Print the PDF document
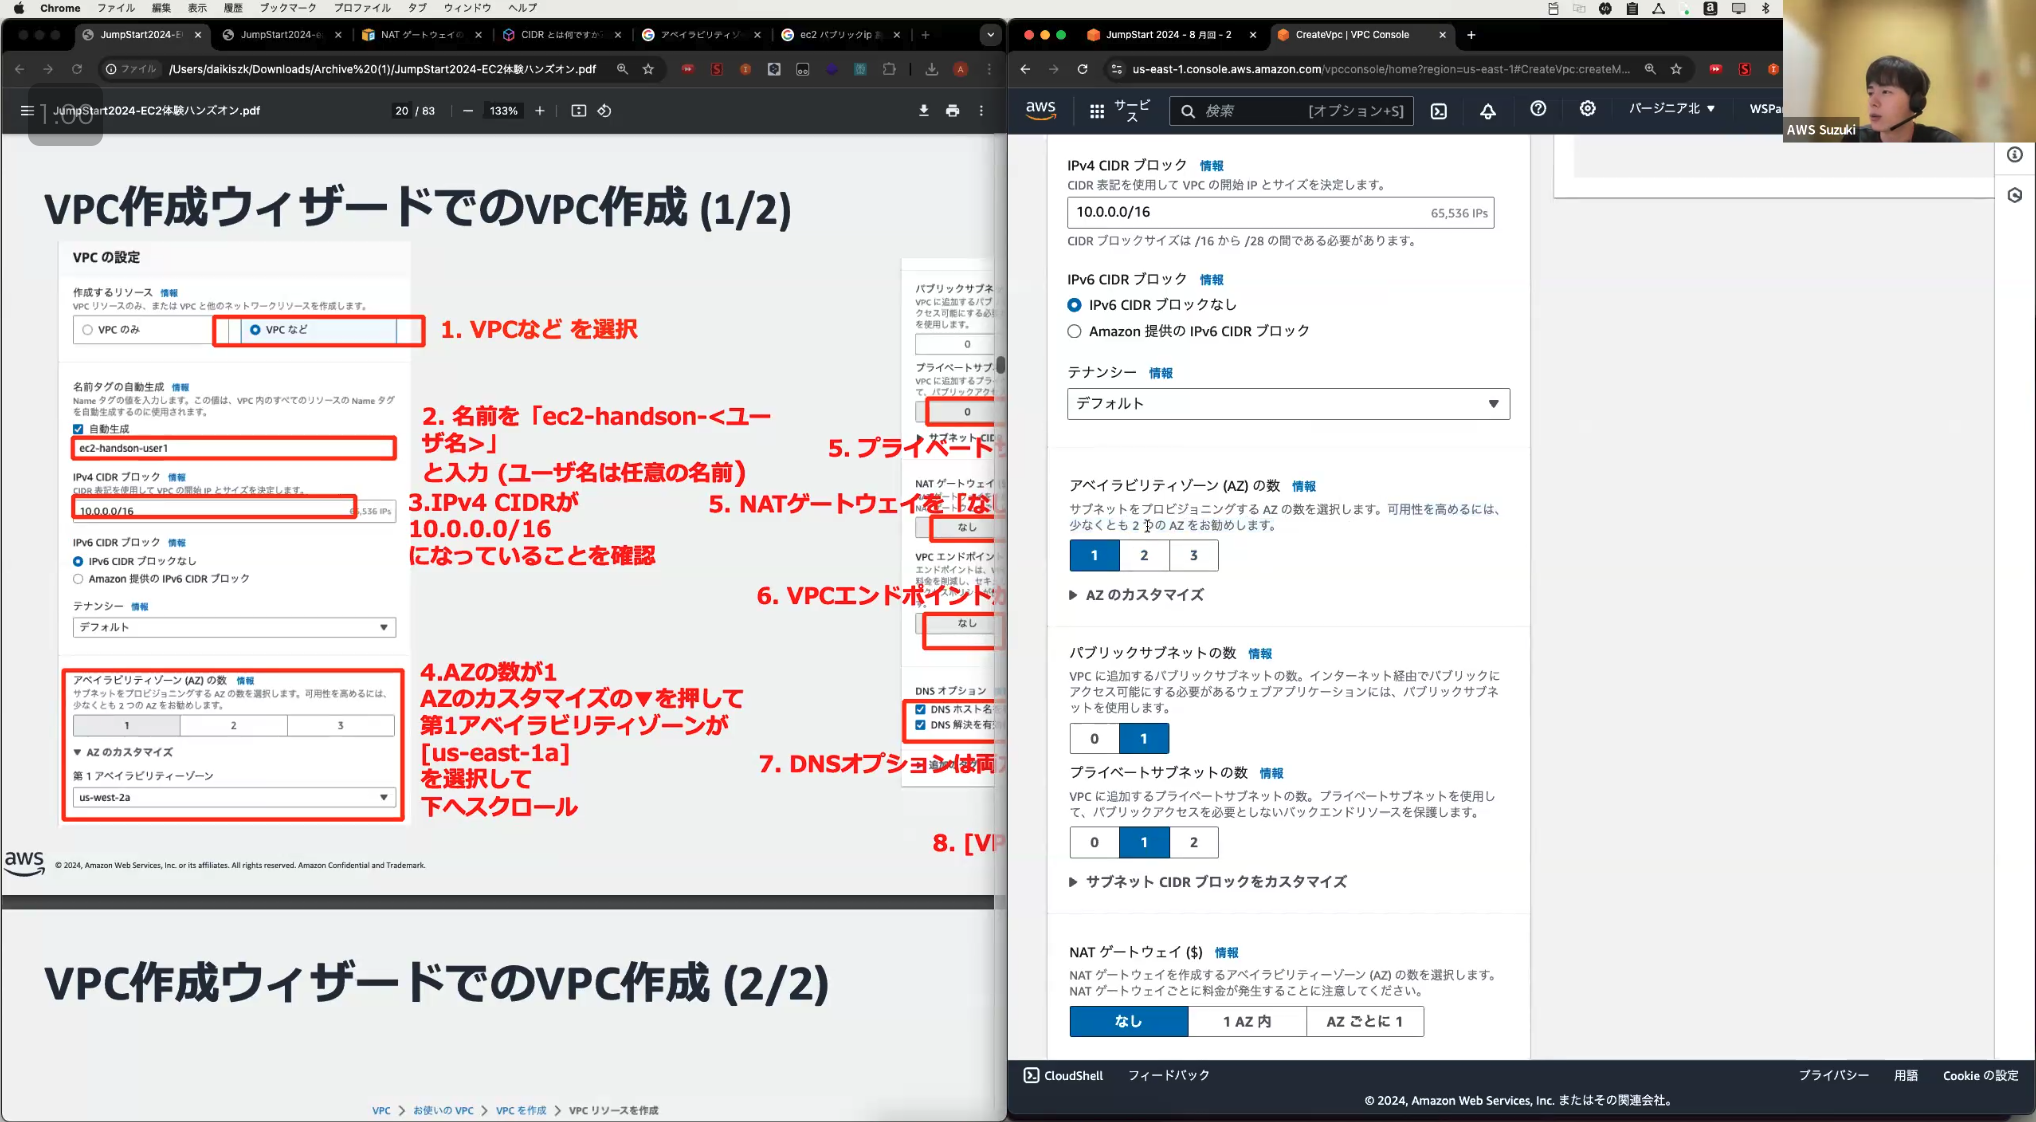This screenshot has height=1122, width=2036. [x=952, y=111]
